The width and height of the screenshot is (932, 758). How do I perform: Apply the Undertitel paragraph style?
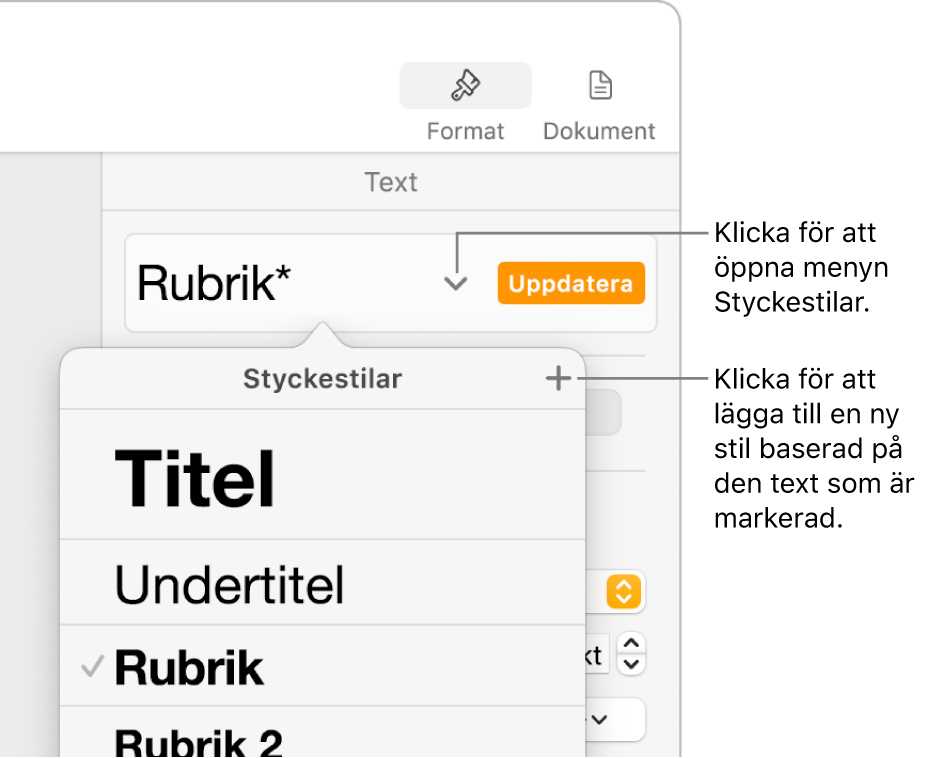(230, 584)
